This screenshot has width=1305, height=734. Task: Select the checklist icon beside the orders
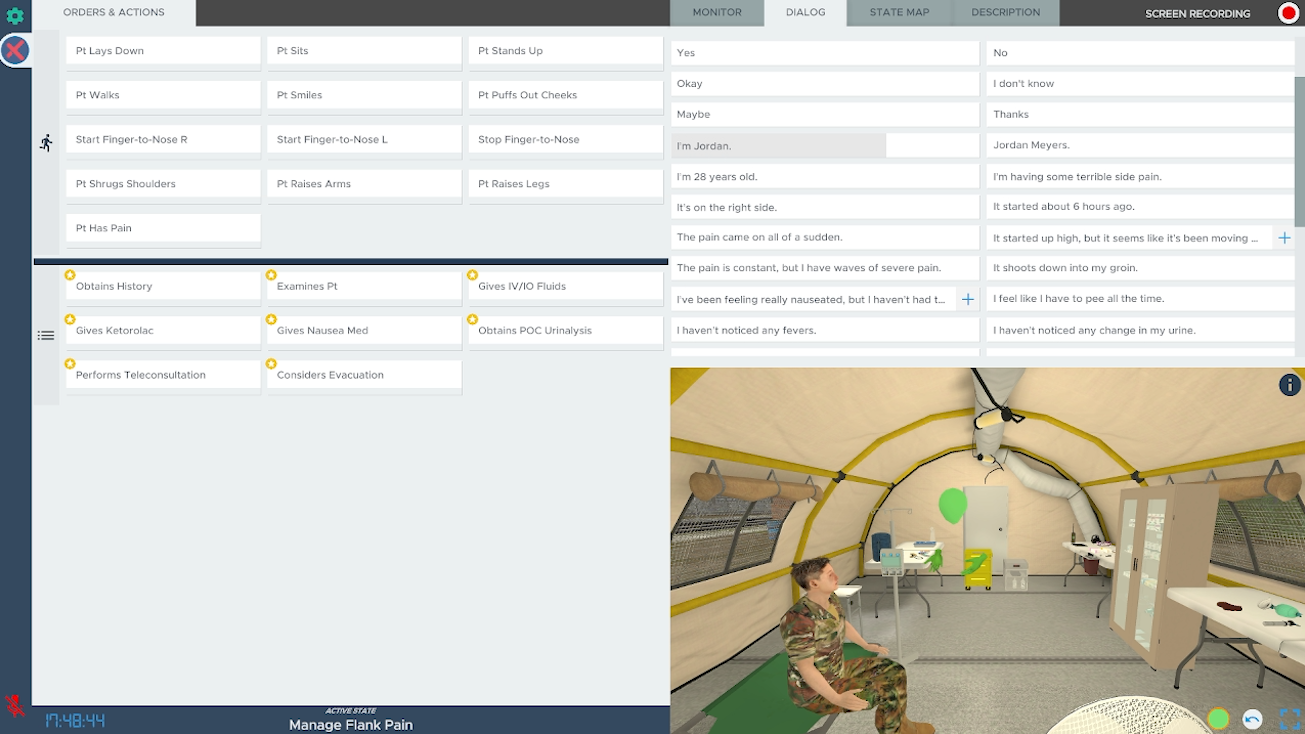pos(46,336)
